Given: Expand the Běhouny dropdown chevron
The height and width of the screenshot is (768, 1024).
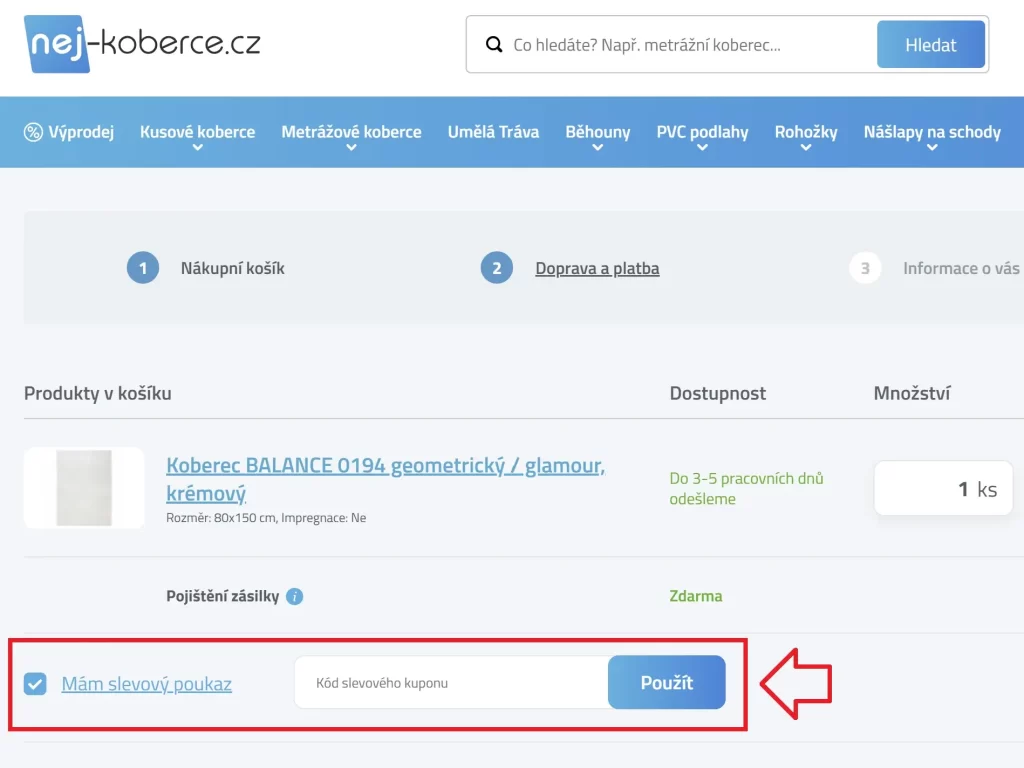Looking at the screenshot, I should coord(597,146).
